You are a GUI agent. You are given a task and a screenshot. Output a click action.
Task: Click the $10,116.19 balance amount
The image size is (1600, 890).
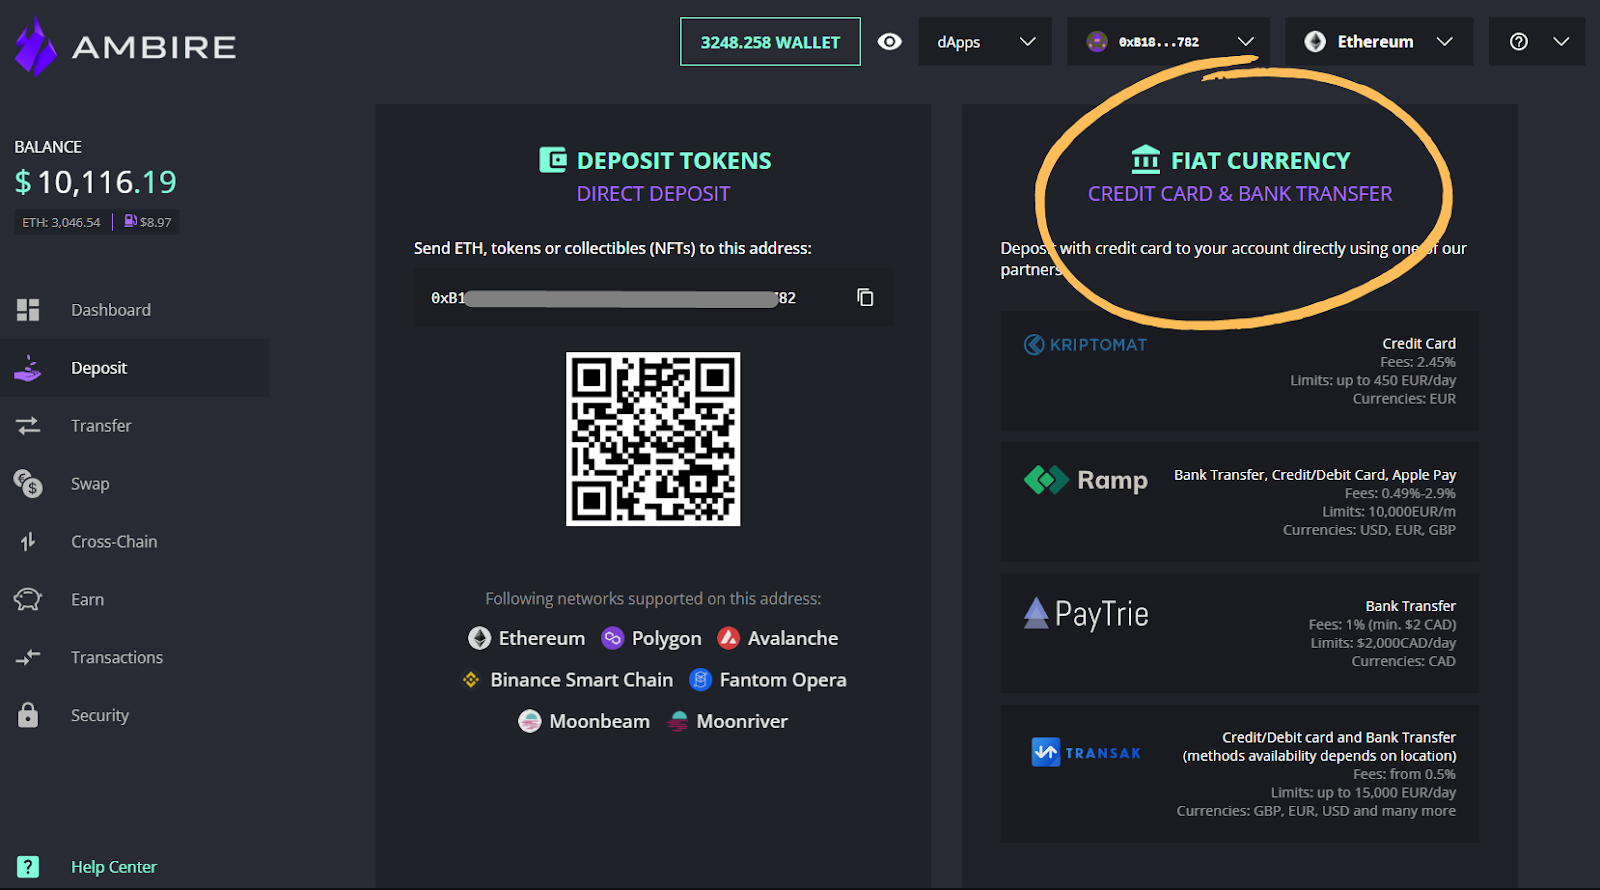[96, 182]
